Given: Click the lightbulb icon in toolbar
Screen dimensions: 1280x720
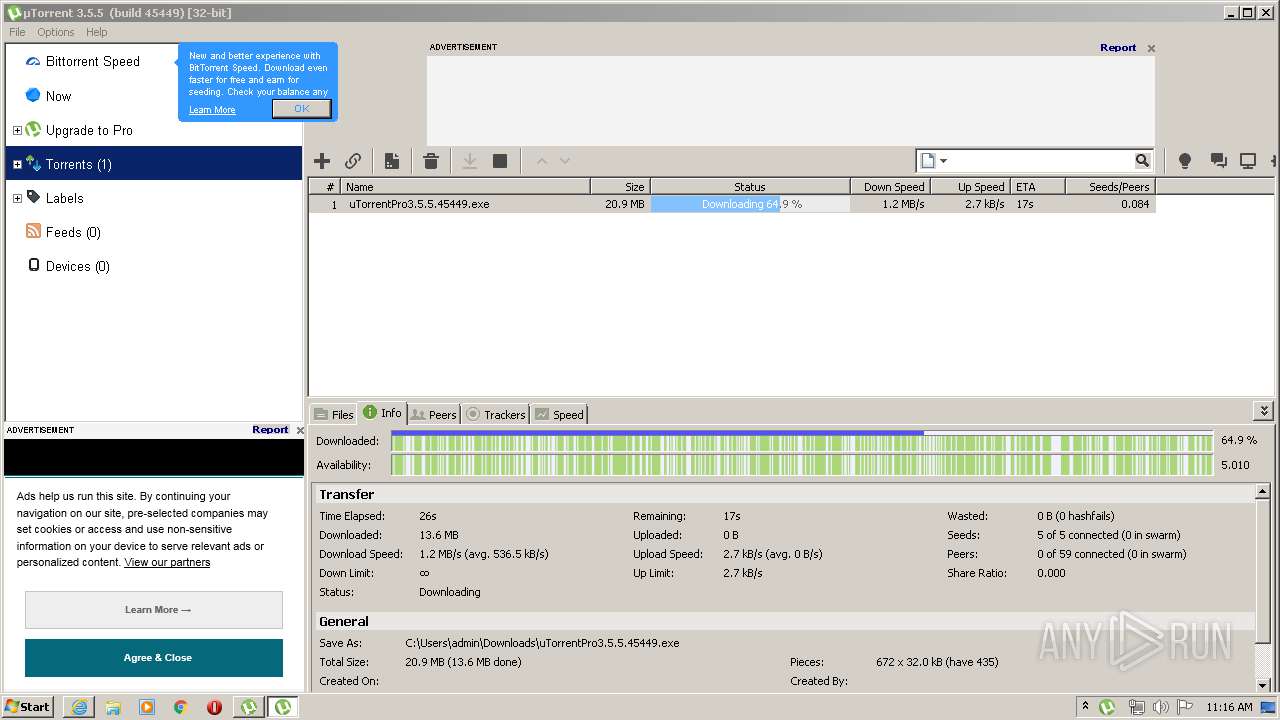Looking at the screenshot, I should pos(1185,161).
